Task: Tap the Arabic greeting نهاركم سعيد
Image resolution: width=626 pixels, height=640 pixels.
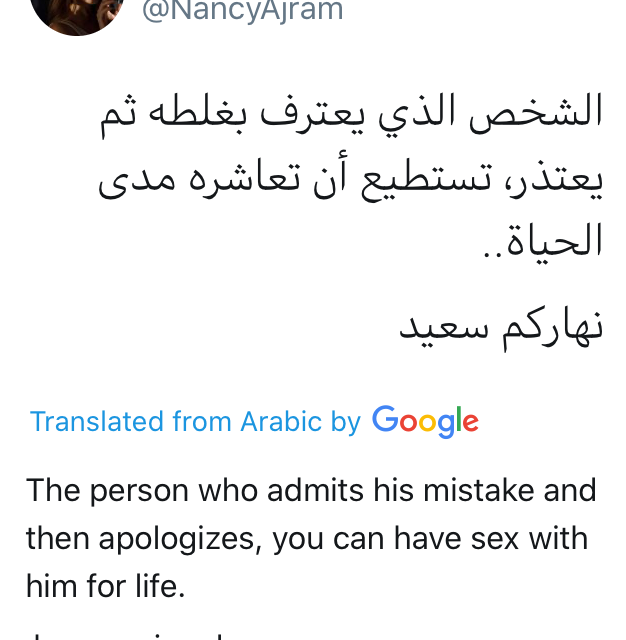Action: 501,329
